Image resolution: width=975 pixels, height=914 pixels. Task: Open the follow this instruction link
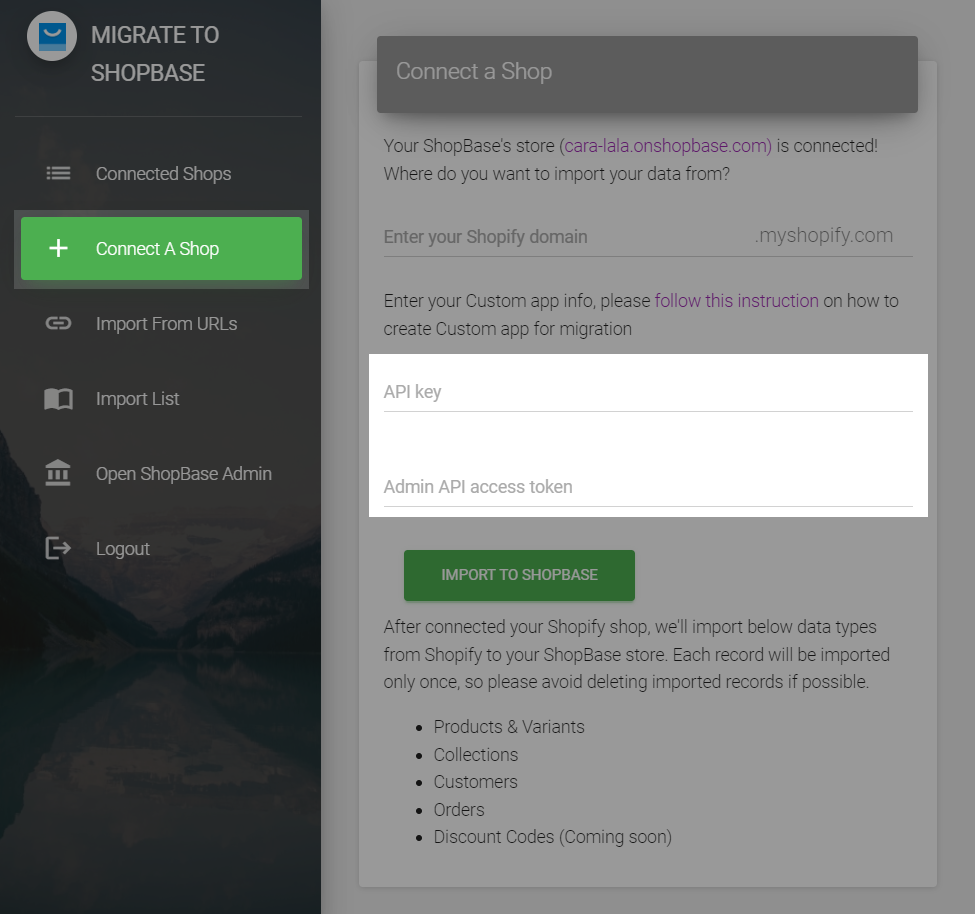point(737,301)
